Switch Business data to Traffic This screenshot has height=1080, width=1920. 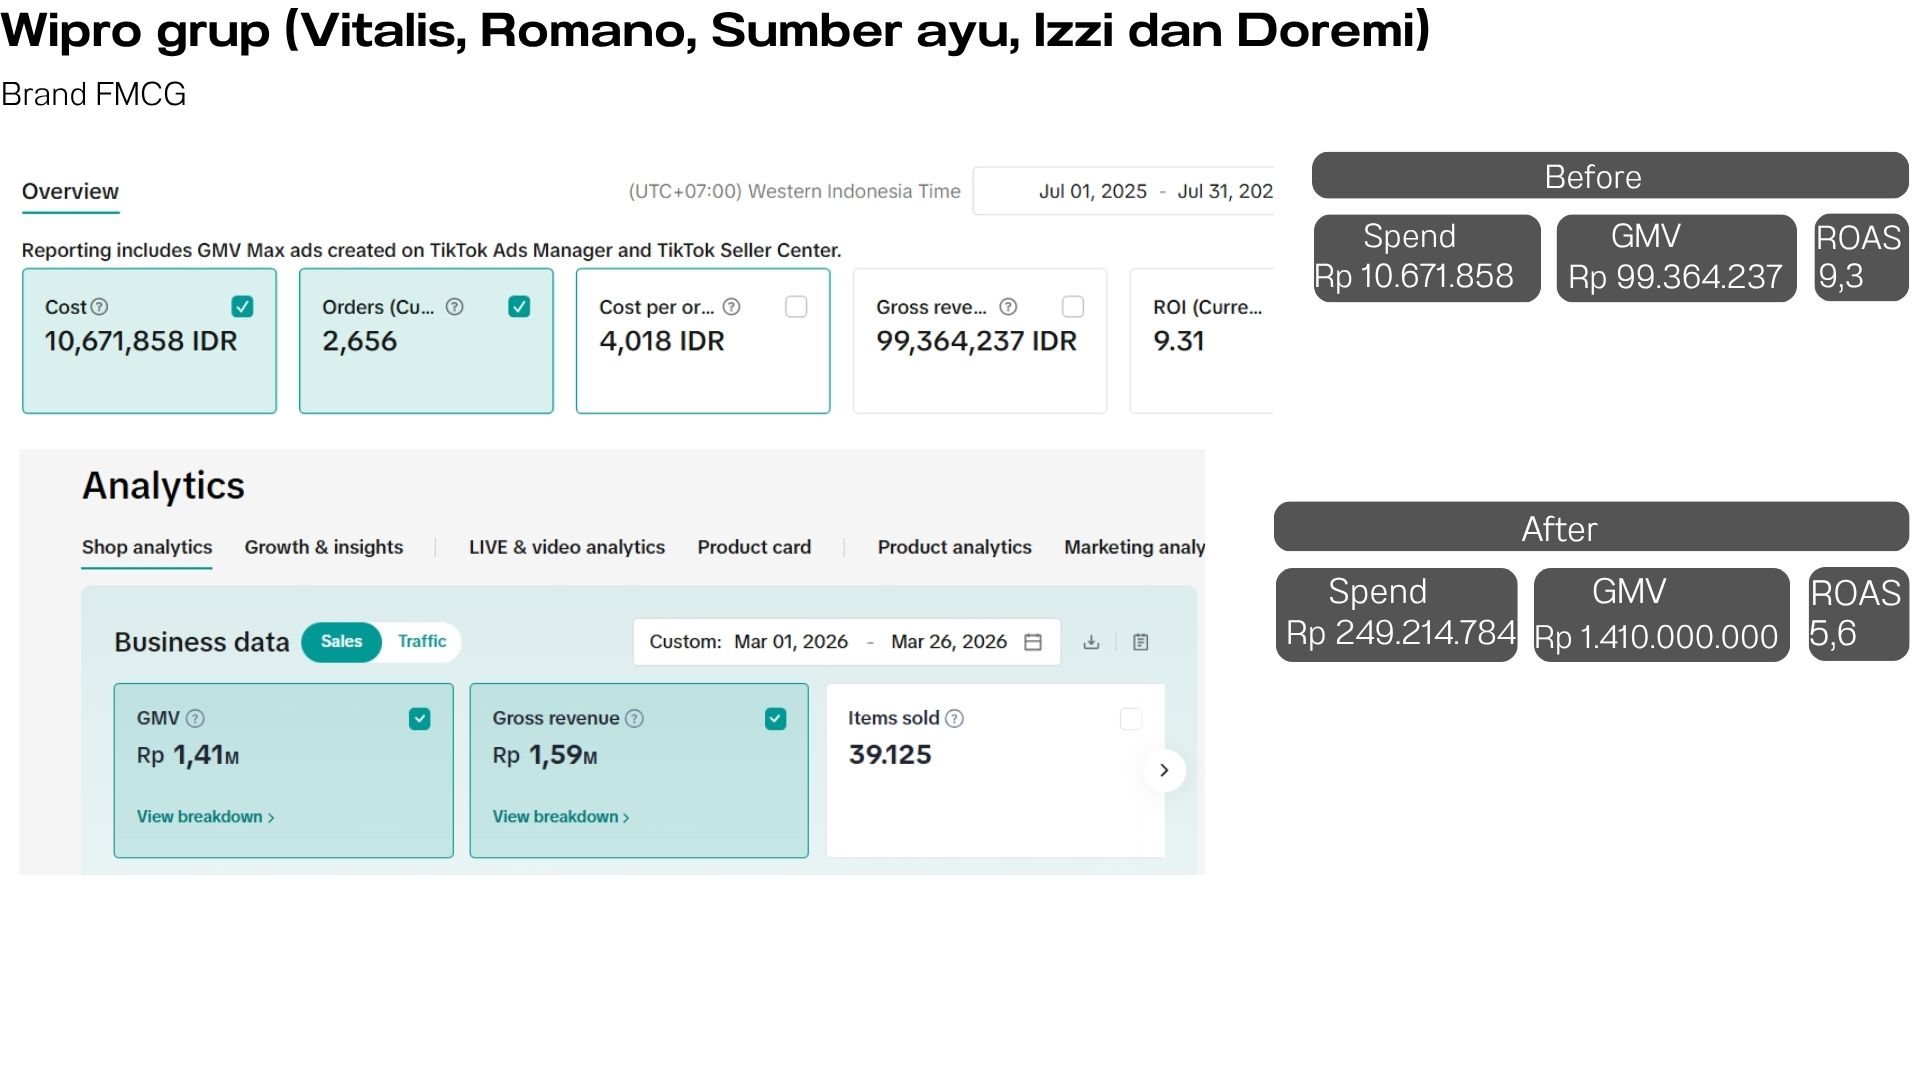coord(422,642)
